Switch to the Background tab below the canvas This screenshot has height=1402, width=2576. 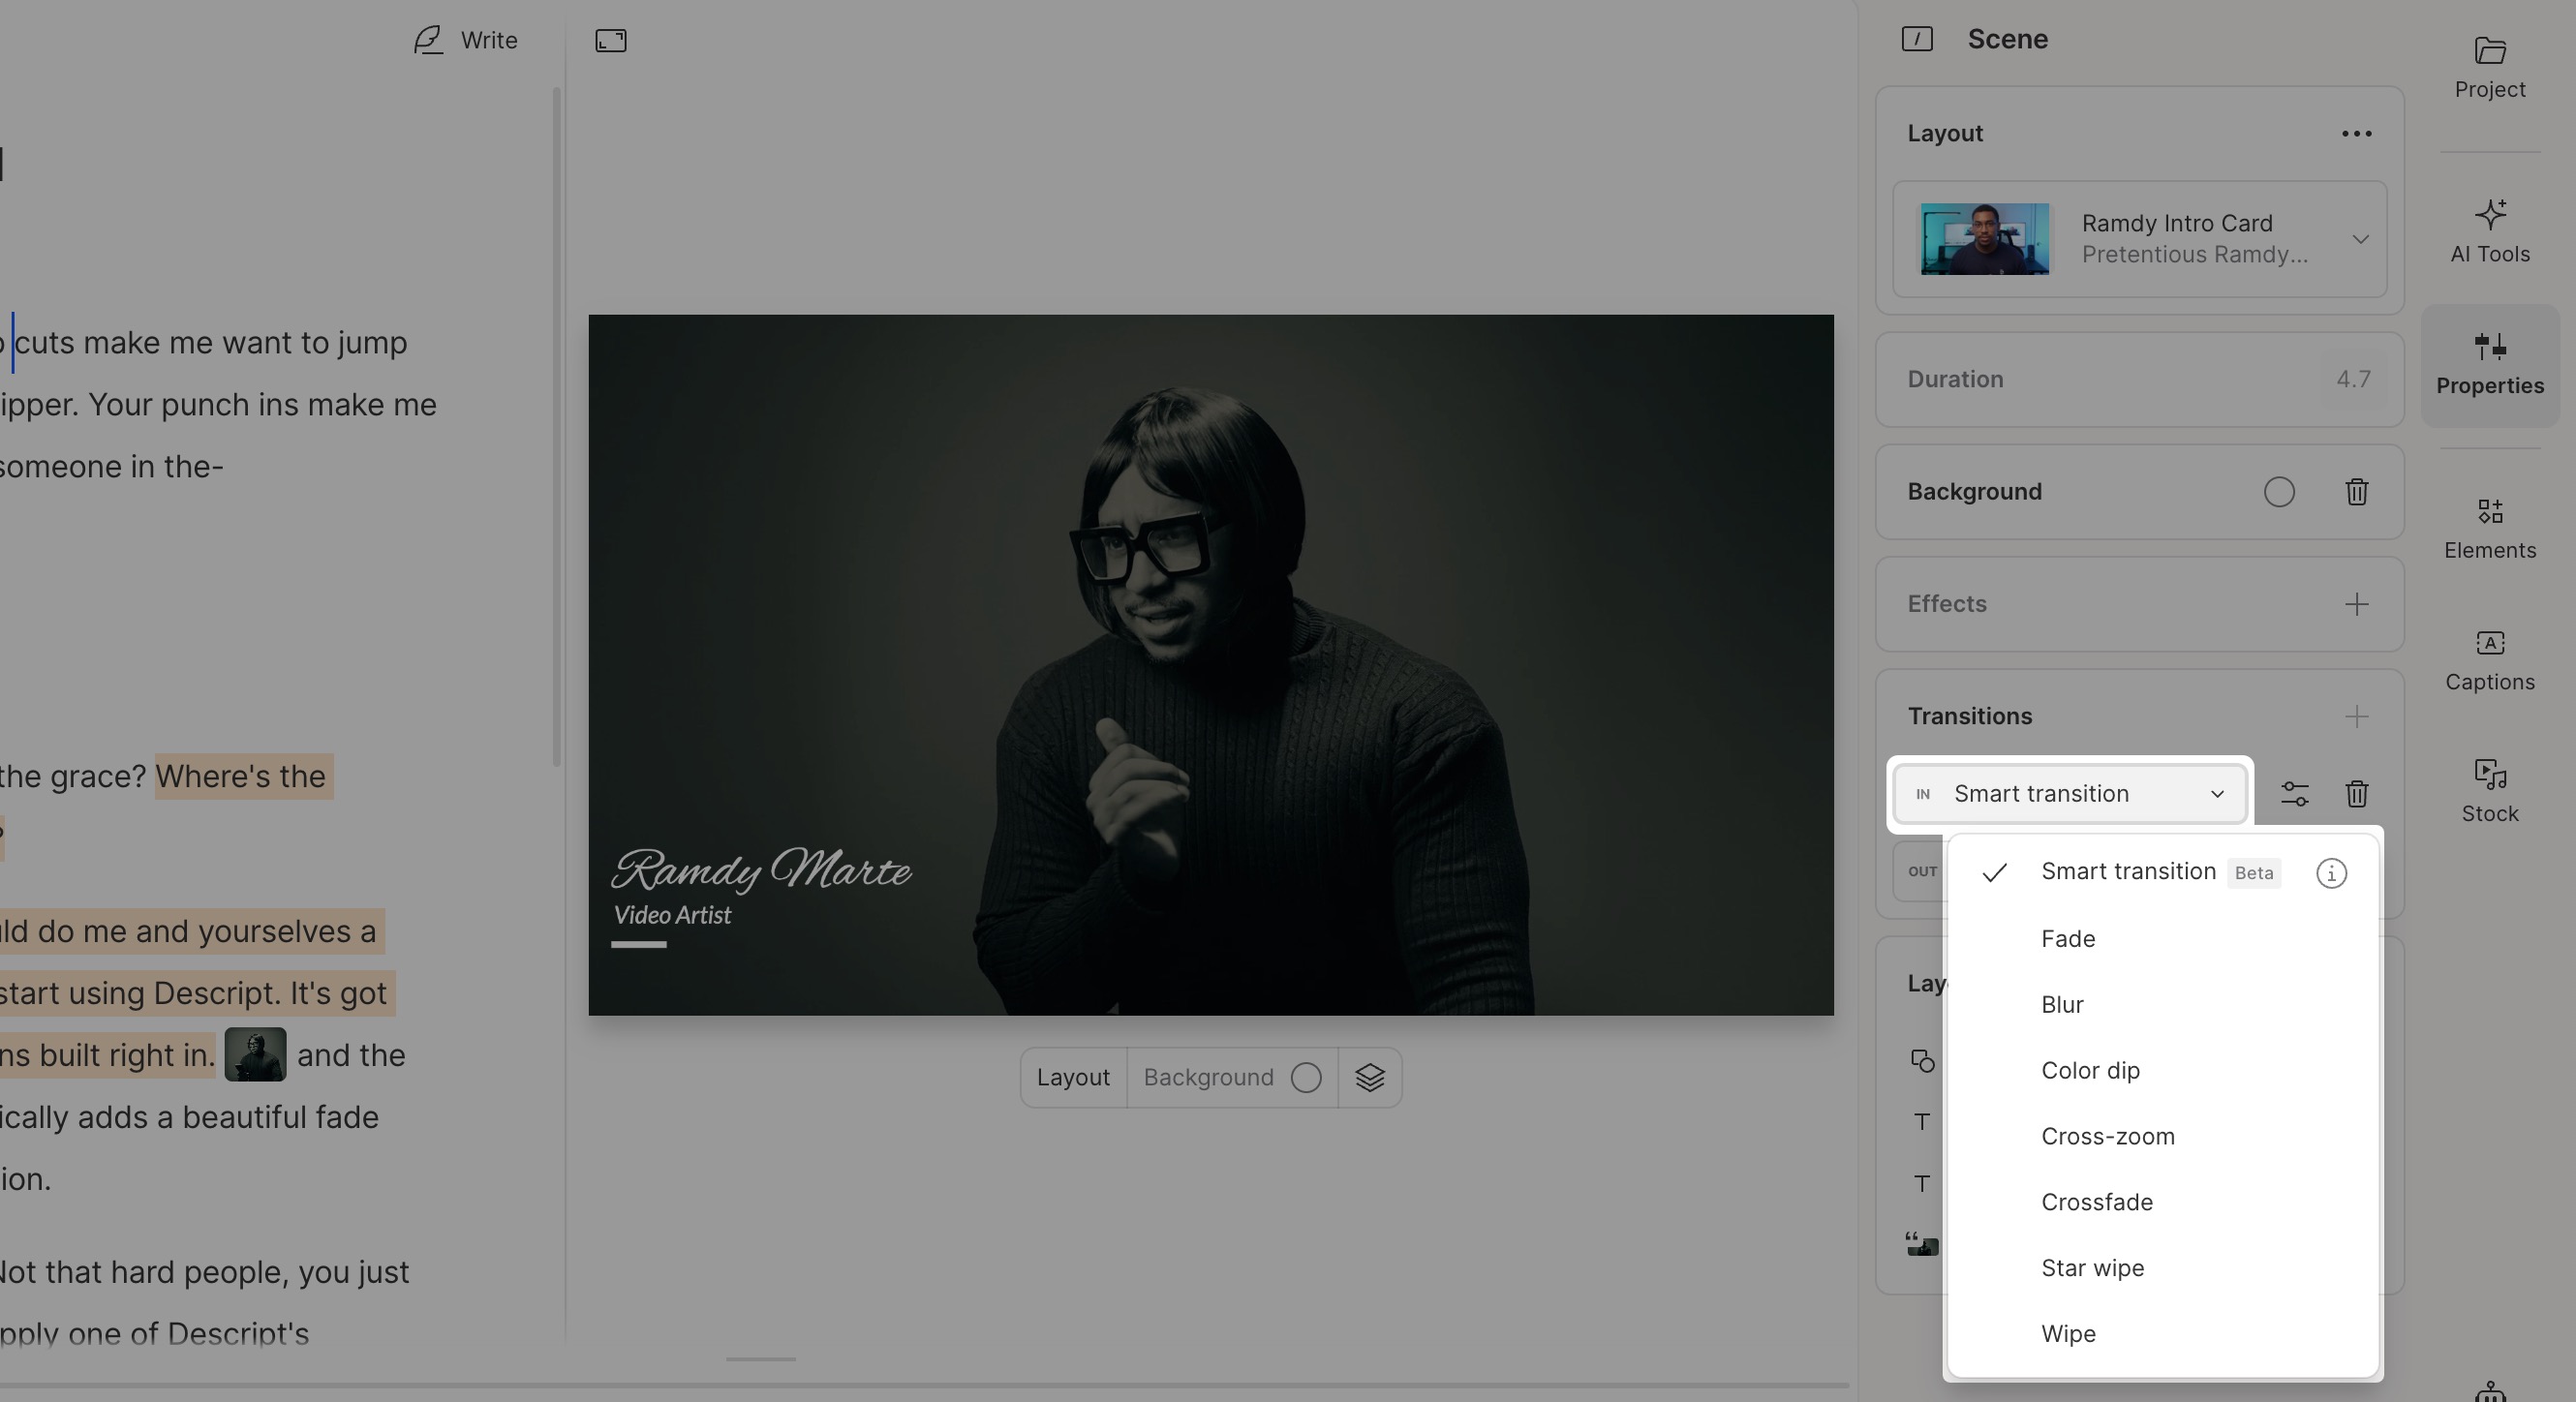coord(1207,1078)
